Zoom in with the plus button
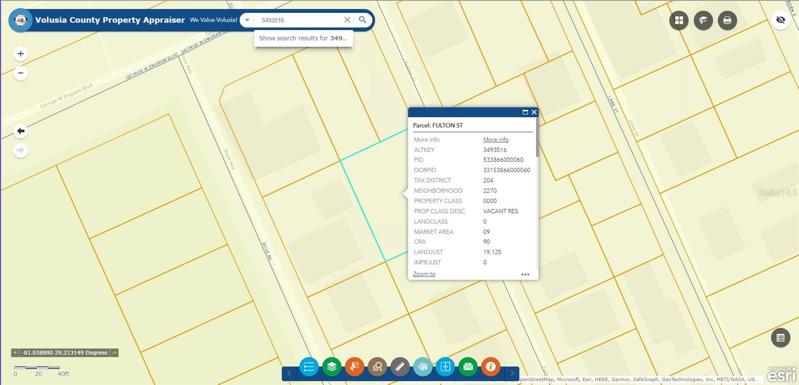 [x=20, y=54]
